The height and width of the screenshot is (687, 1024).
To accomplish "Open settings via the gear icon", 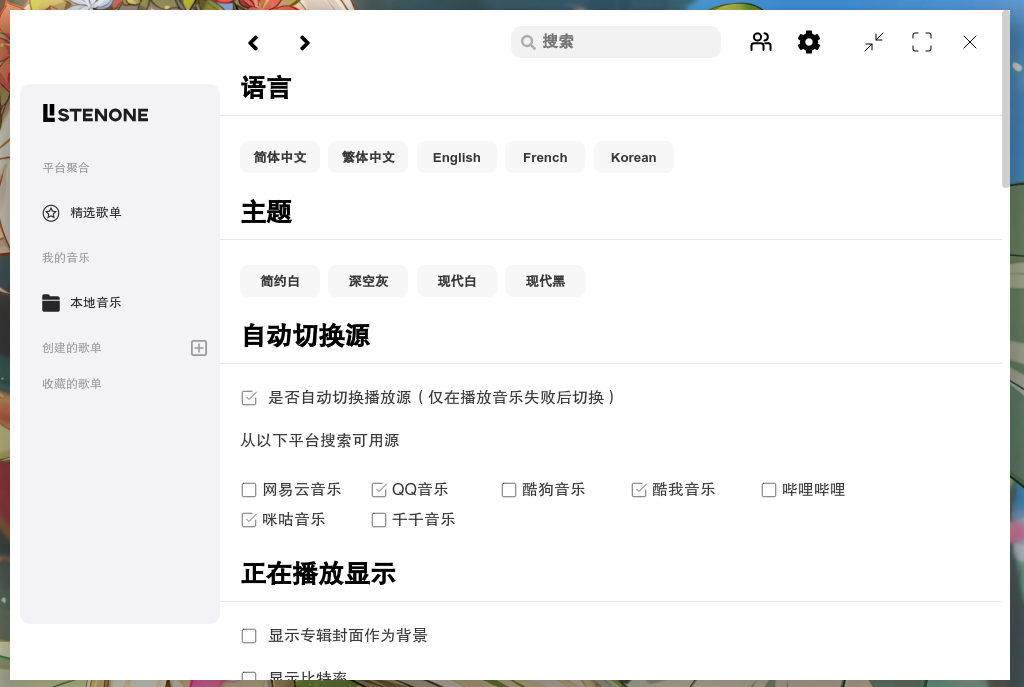I will point(808,42).
